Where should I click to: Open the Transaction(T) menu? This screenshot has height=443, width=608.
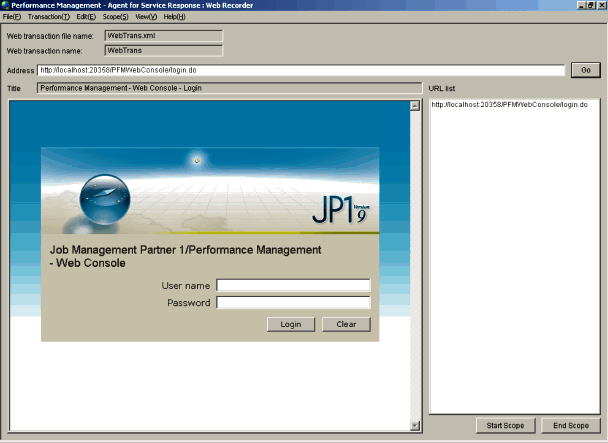click(49, 17)
